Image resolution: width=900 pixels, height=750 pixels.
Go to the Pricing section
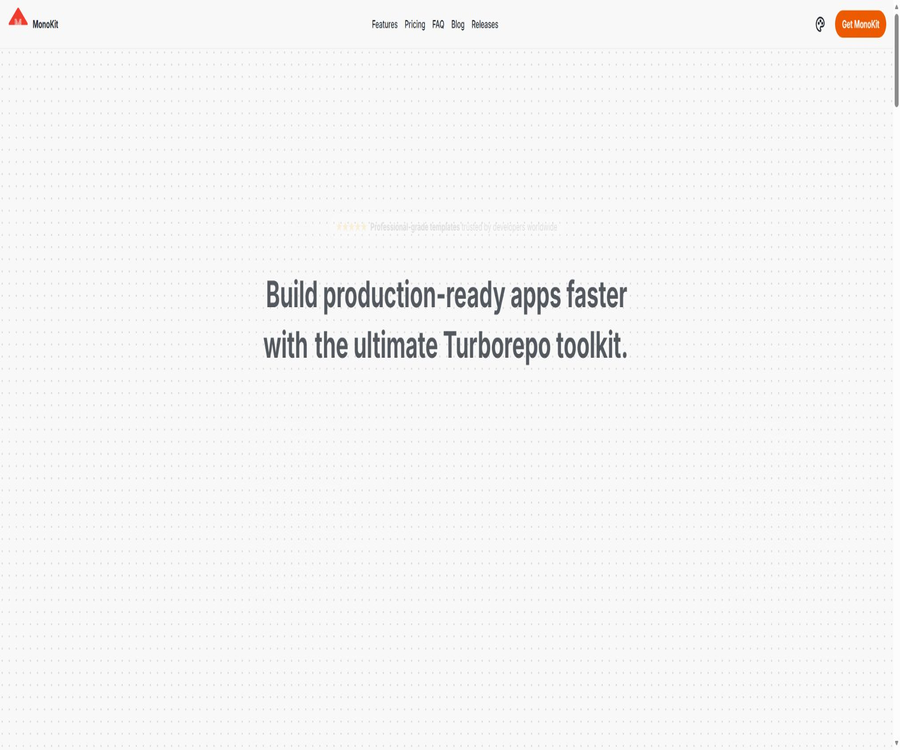[414, 24]
